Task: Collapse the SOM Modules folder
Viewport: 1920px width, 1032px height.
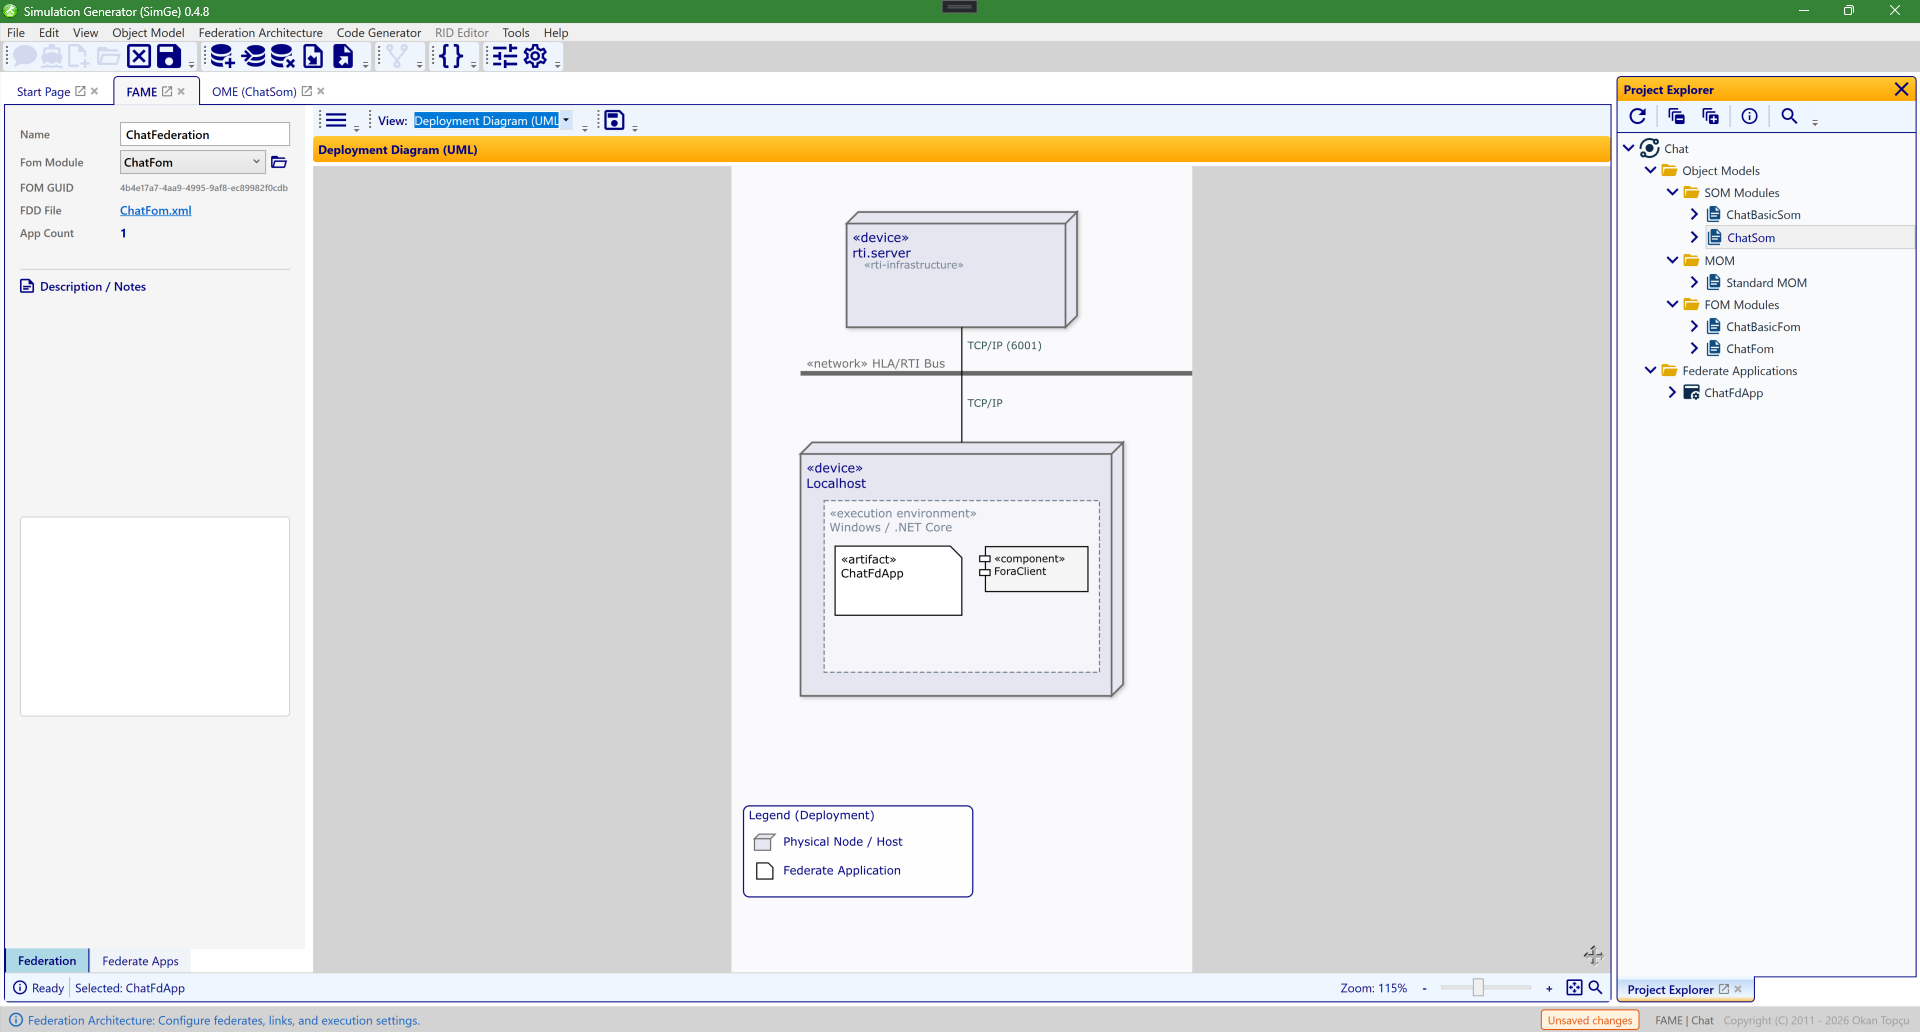Action: pyautogui.click(x=1673, y=192)
